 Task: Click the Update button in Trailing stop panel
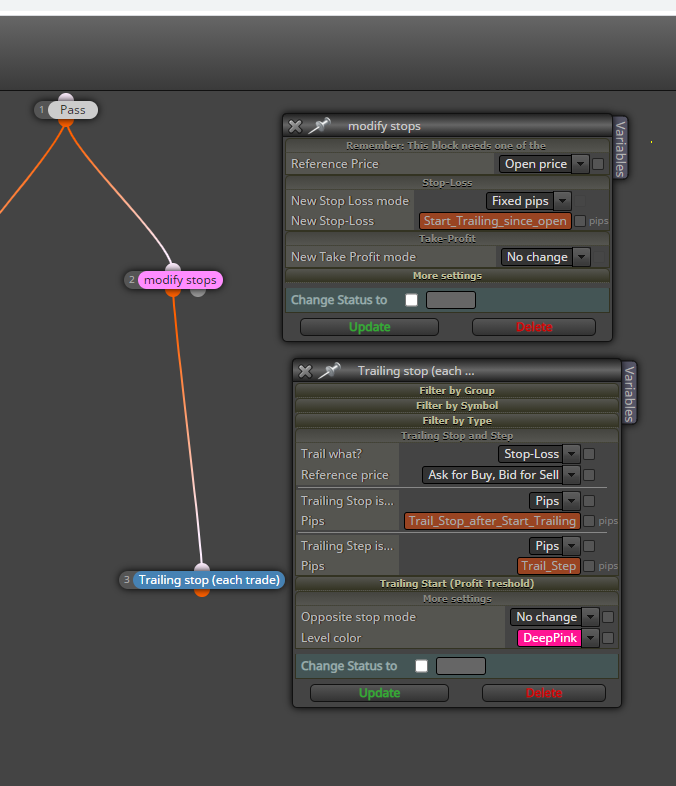(x=379, y=693)
